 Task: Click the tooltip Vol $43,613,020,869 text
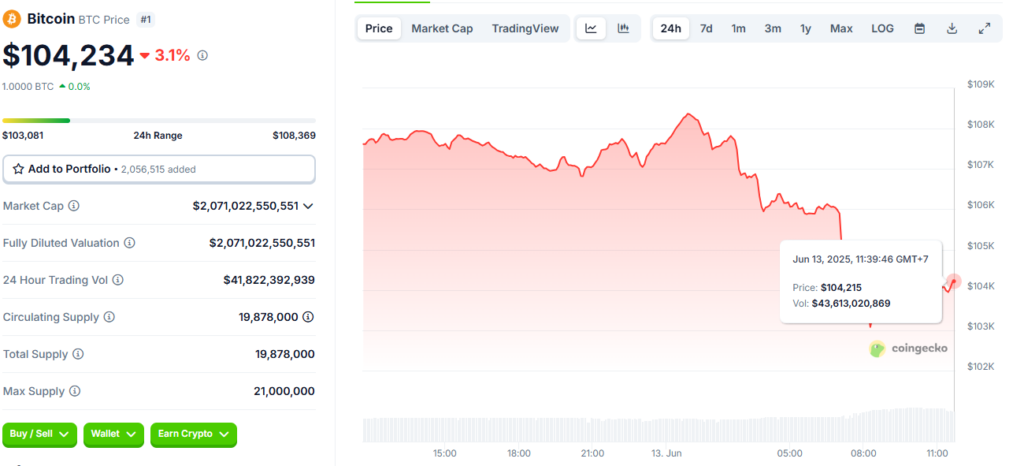click(x=842, y=303)
